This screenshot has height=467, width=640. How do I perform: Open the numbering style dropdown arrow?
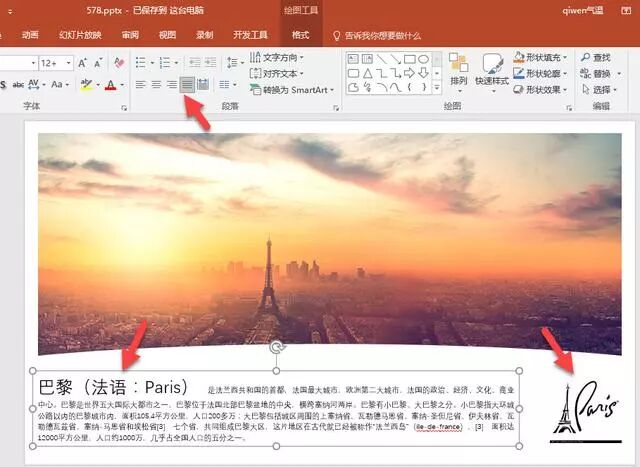coord(176,63)
